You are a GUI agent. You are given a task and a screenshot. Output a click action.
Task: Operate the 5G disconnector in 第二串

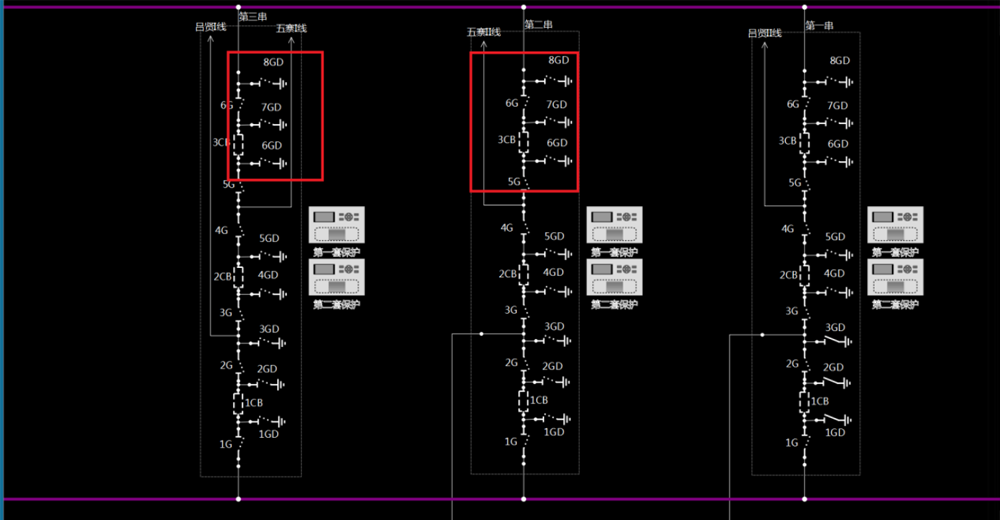click(x=523, y=182)
